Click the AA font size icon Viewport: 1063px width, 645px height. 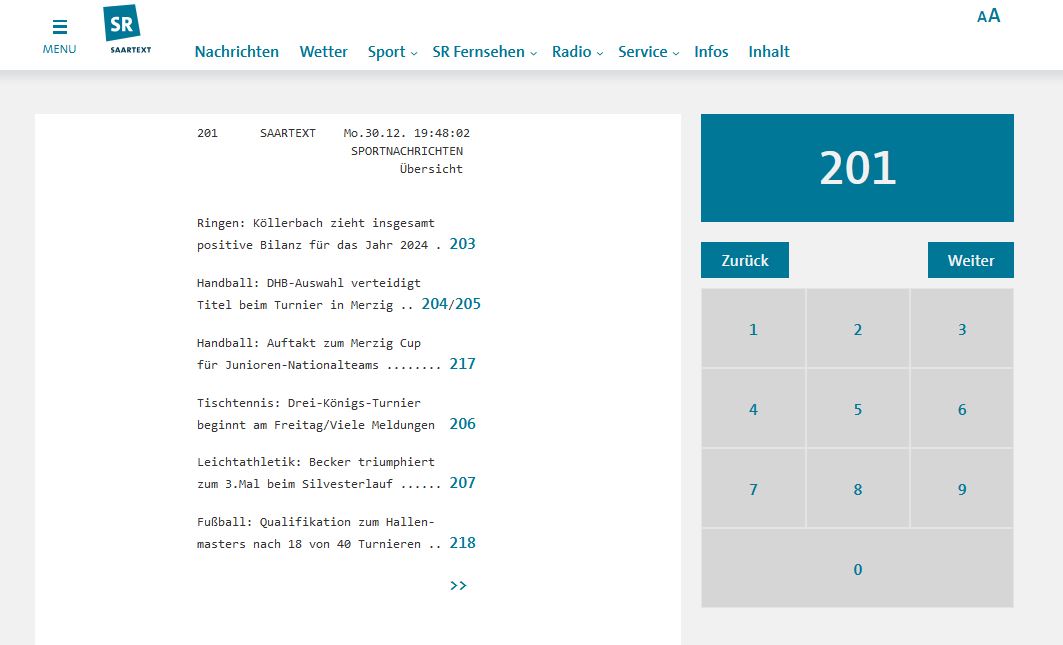coord(988,16)
